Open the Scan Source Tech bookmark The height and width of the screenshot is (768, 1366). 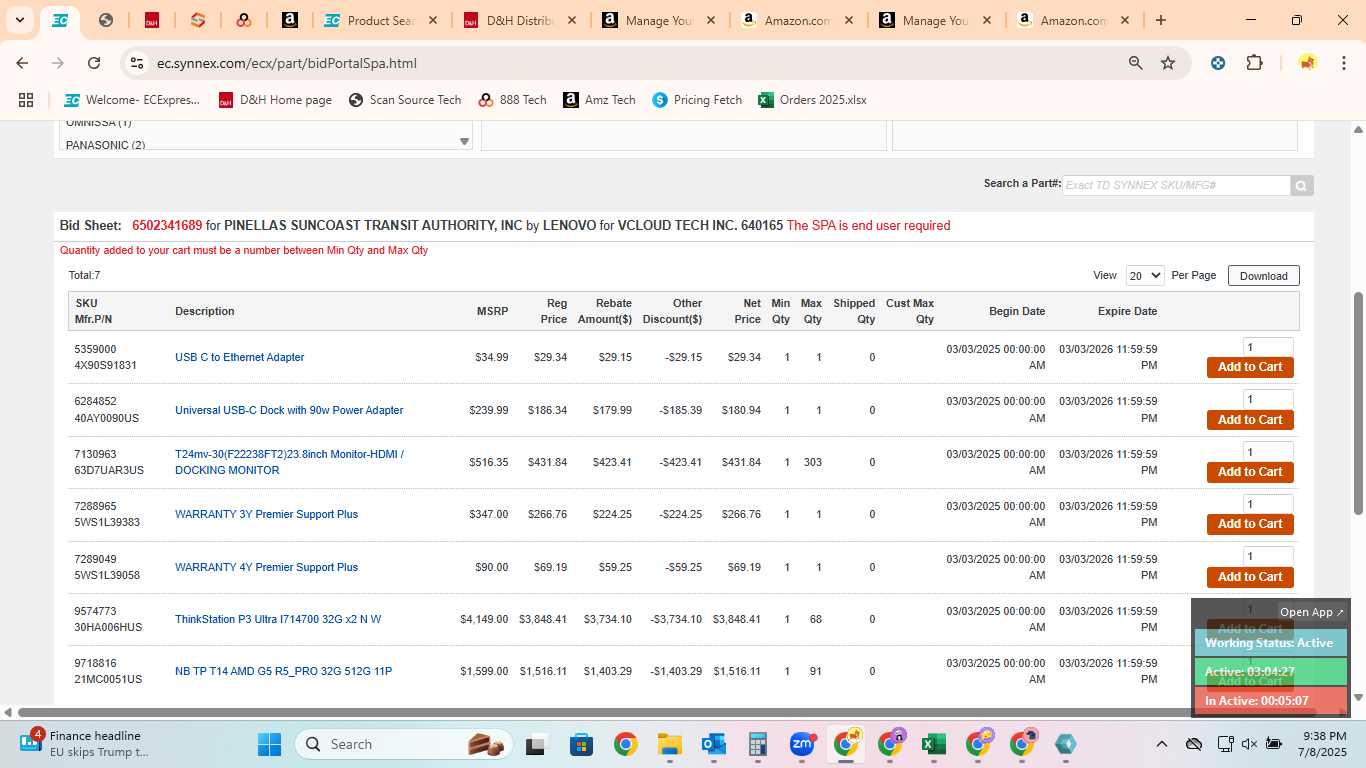(x=405, y=100)
